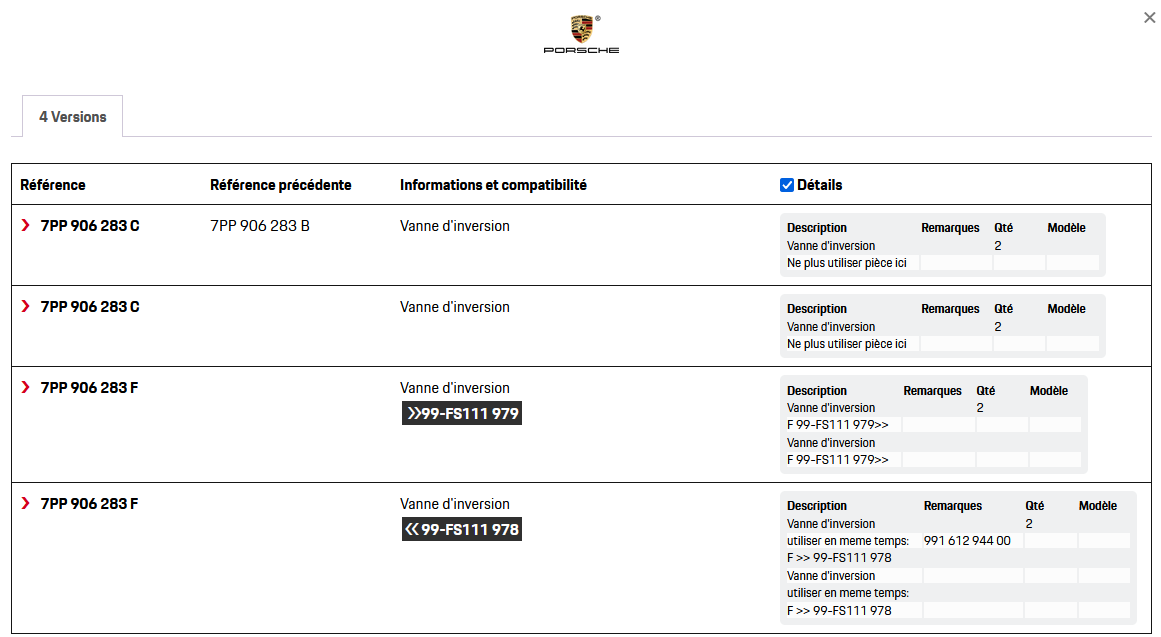Uncheck the Détails checkbox
Viewport: 1161px width, 637px height.
pos(786,185)
